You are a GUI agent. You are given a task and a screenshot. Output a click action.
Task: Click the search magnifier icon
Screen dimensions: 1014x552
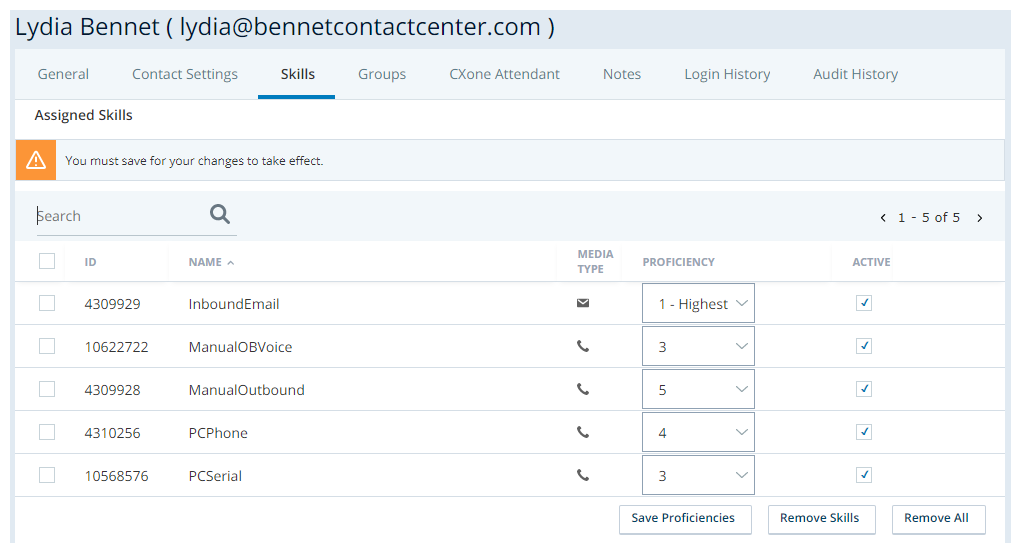[x=220, y=214]
